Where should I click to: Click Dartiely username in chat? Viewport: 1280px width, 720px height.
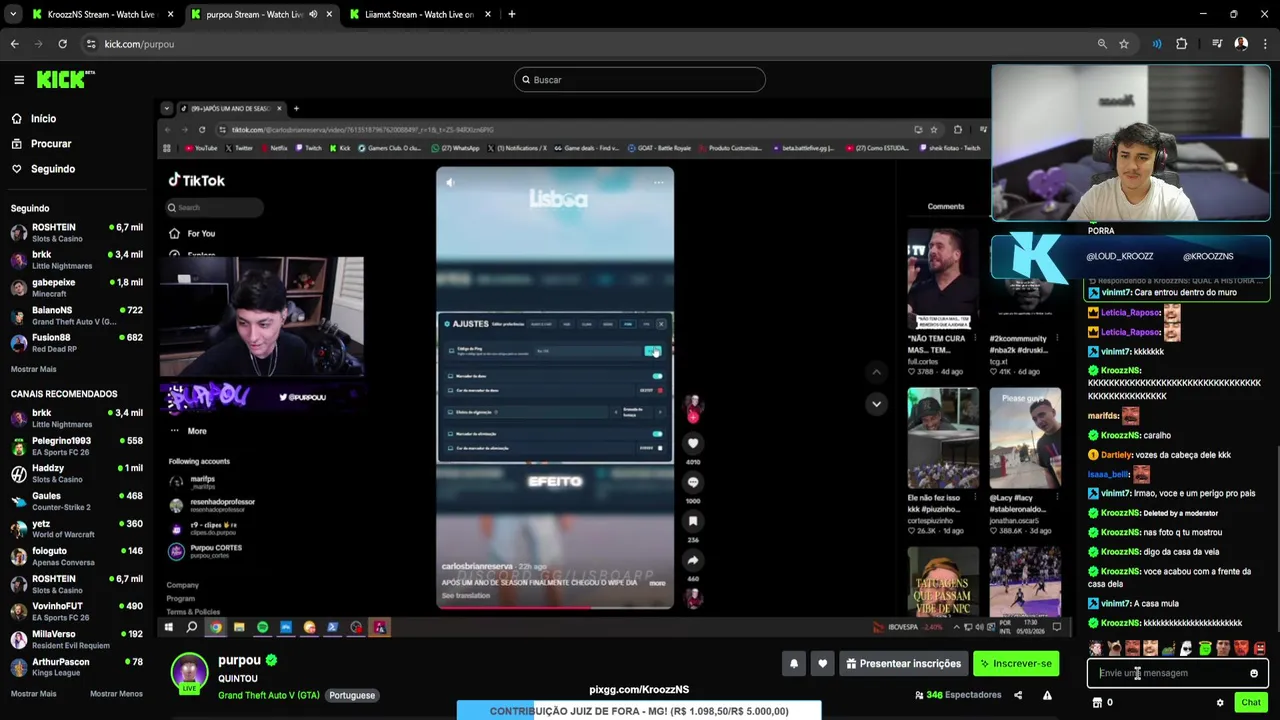tap(1116, 455)
